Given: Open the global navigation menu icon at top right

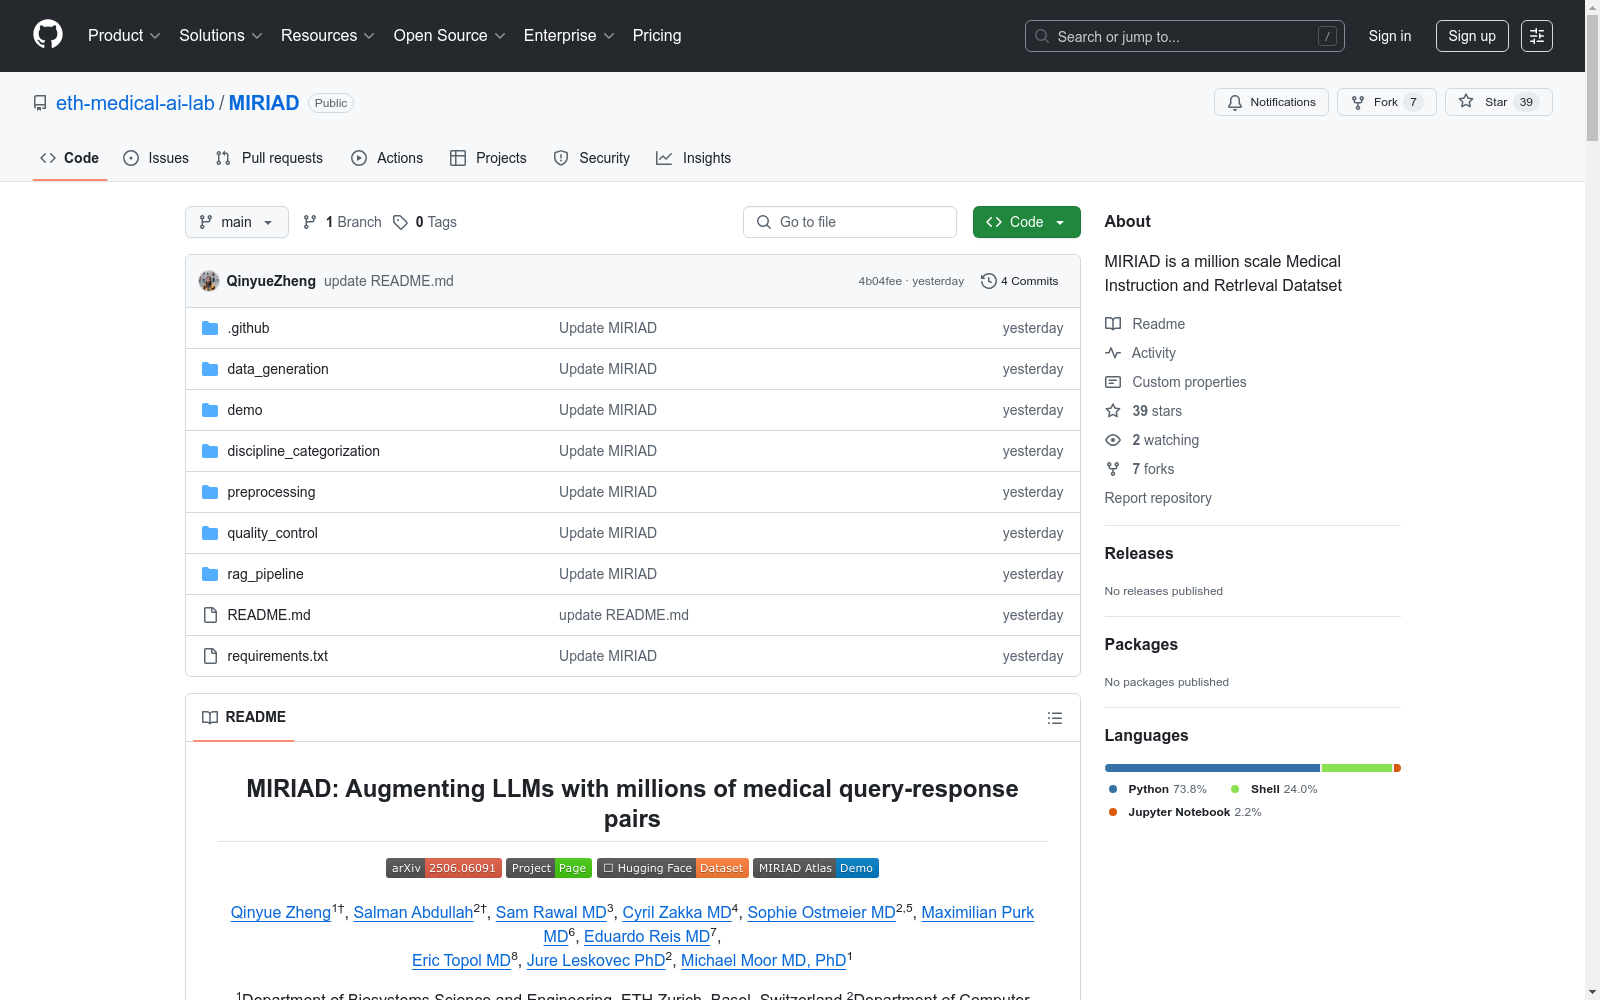Looking at the screenshot, I should pos(1537,36).
